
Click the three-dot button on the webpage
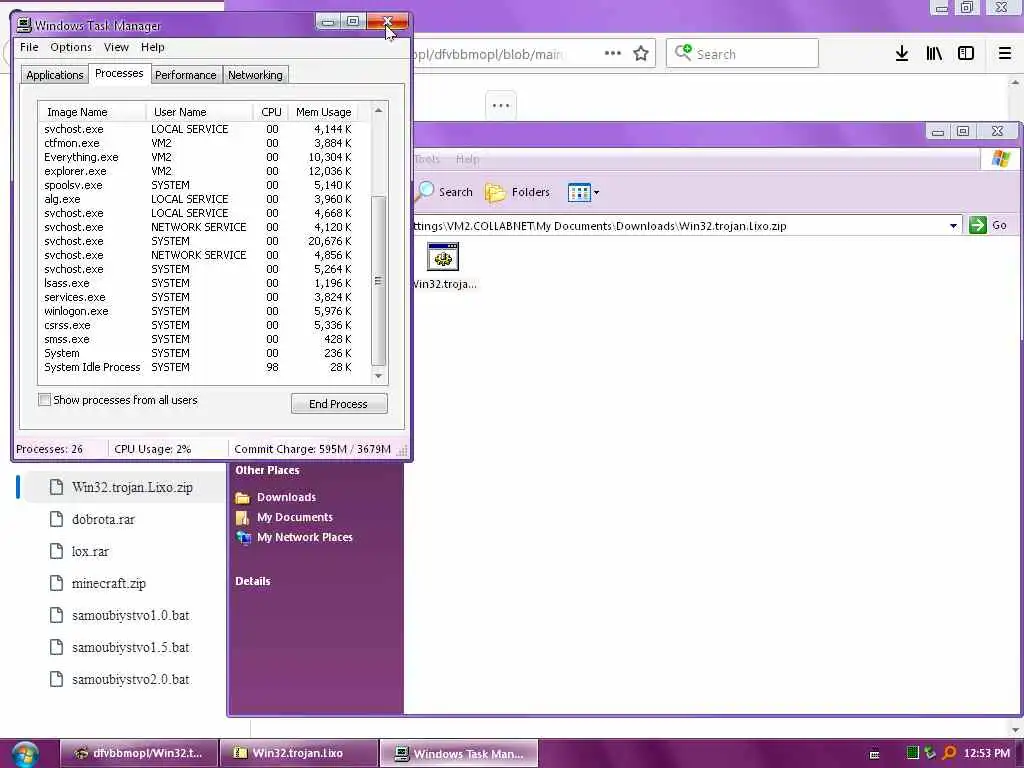tap(501, 105)
